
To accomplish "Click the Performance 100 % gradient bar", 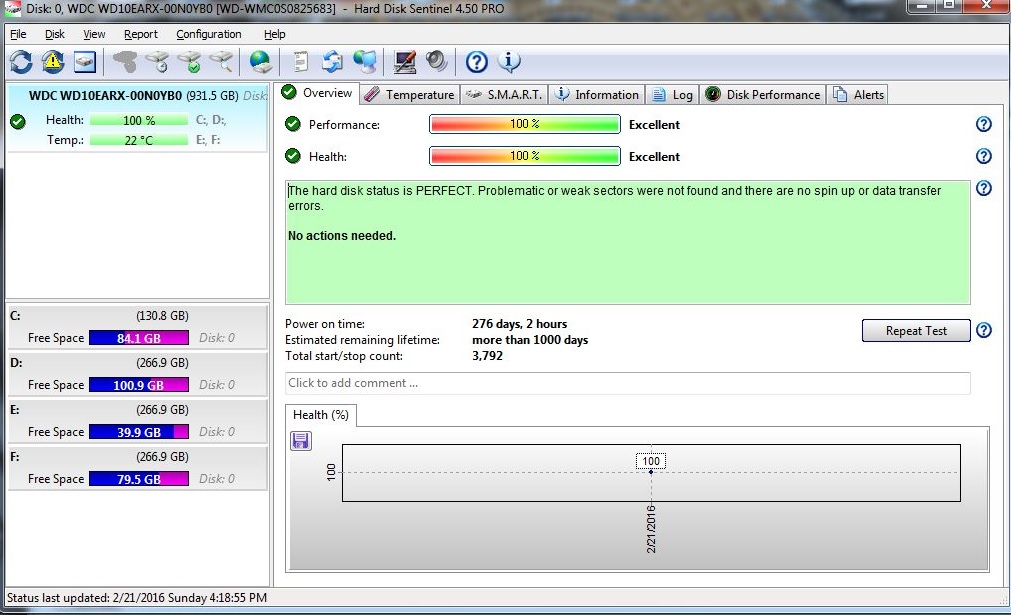I will (x=525, y=124).
